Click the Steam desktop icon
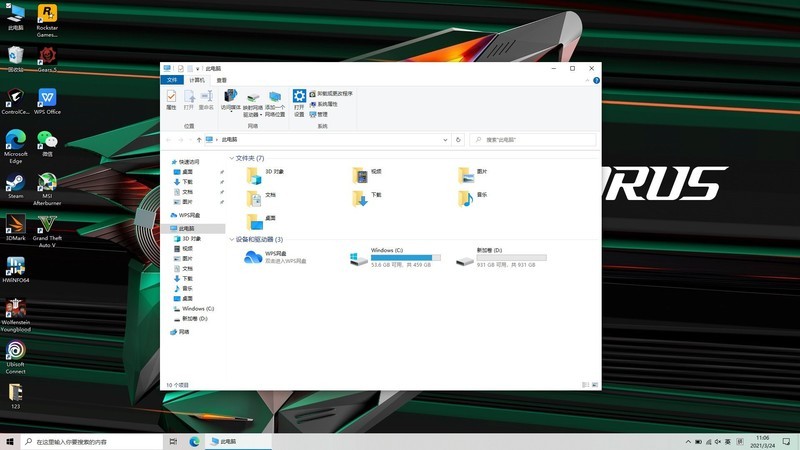This screenshot has width=800, height=450. click(x=15, y=186)
